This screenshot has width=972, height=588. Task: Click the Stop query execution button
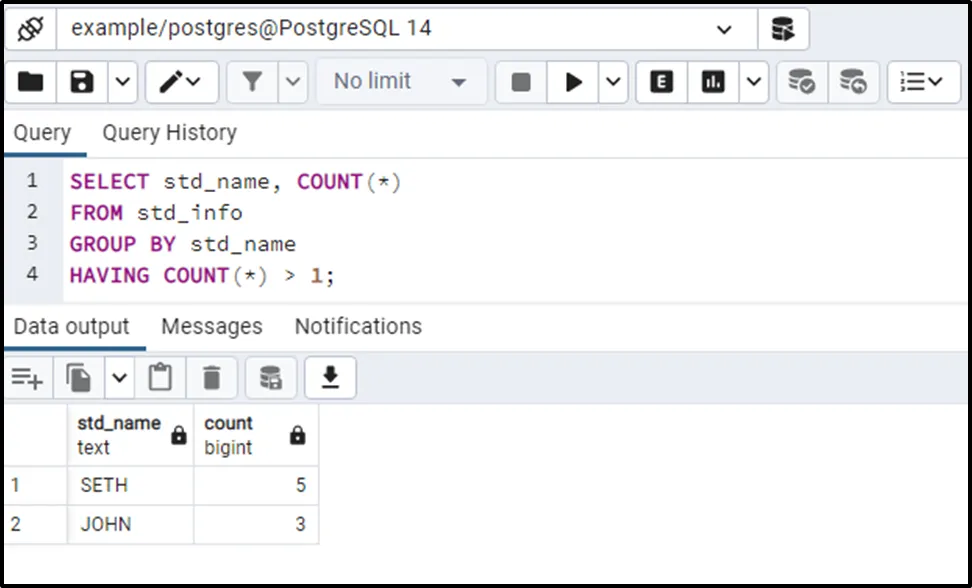(x=521, y=82)
